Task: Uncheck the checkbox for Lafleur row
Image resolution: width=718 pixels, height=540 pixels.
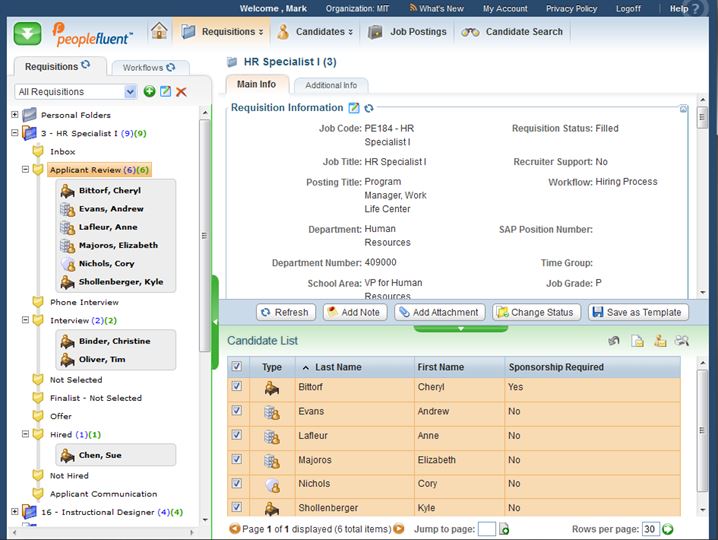Action: point(237,435)
